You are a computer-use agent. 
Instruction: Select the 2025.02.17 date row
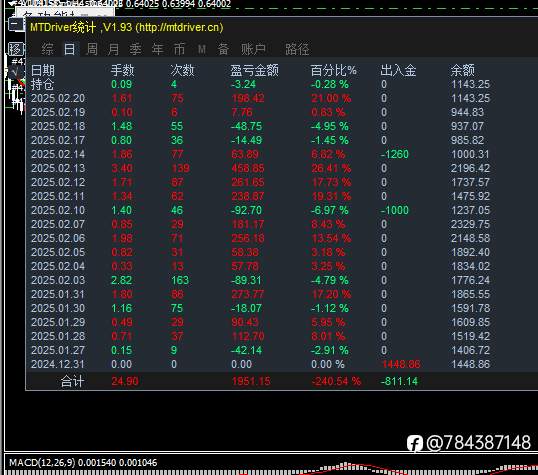[58, 140]
